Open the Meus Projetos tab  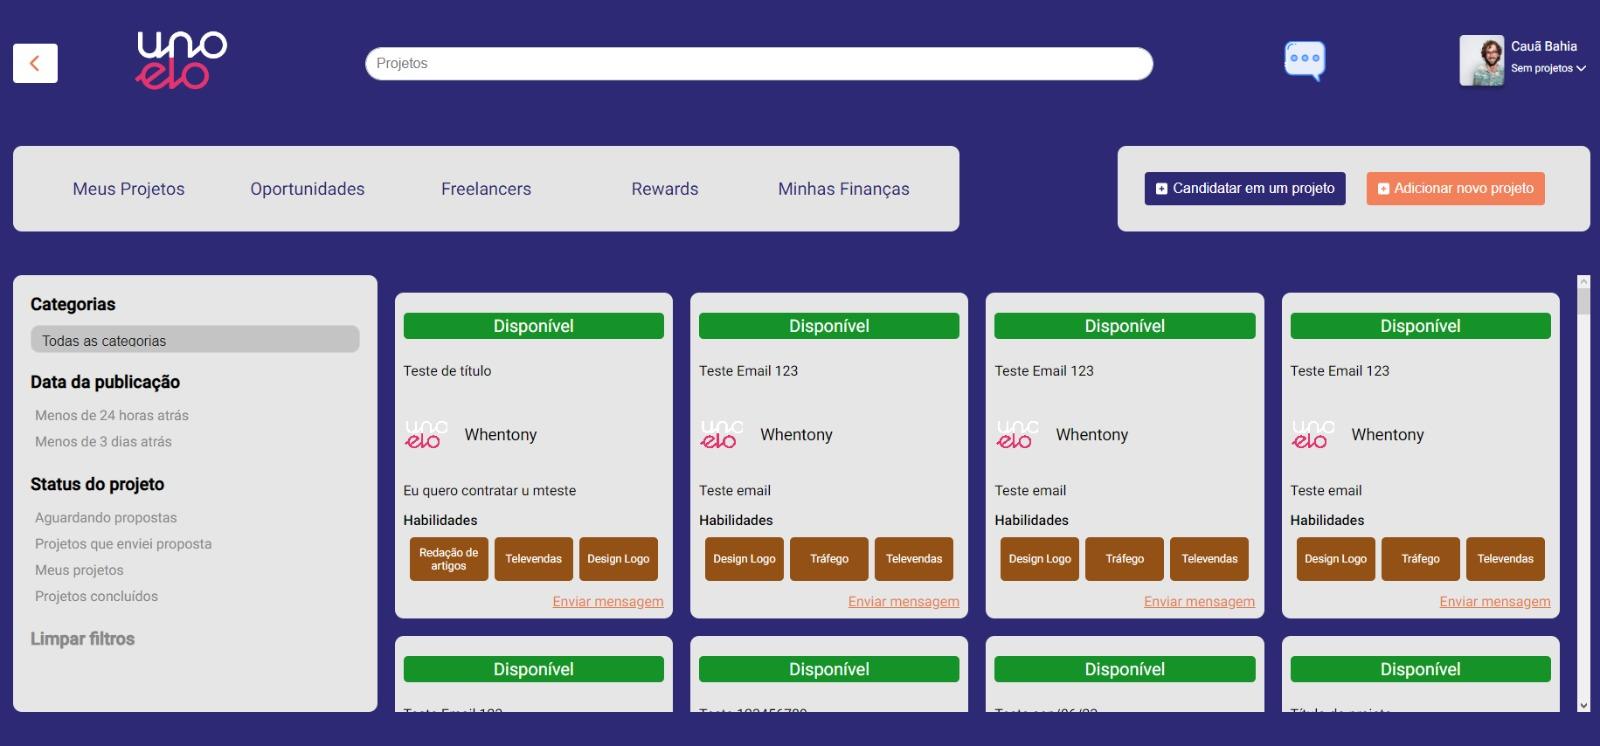point(129,189)
